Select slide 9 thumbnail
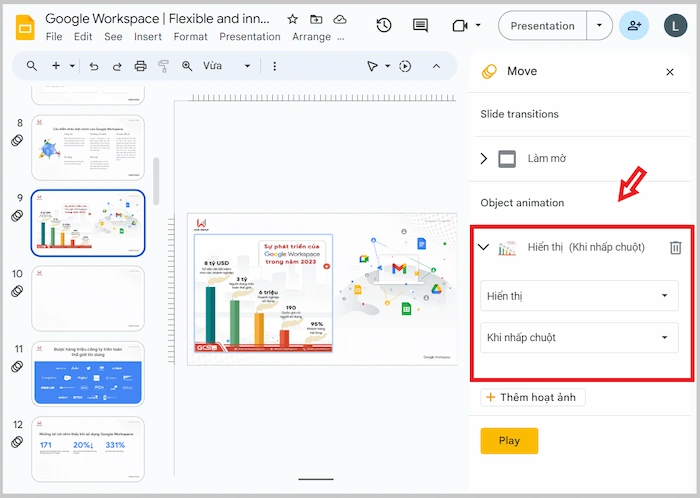Image resolution: width=700 pixels, height=498 pixels. click(88, 223)
